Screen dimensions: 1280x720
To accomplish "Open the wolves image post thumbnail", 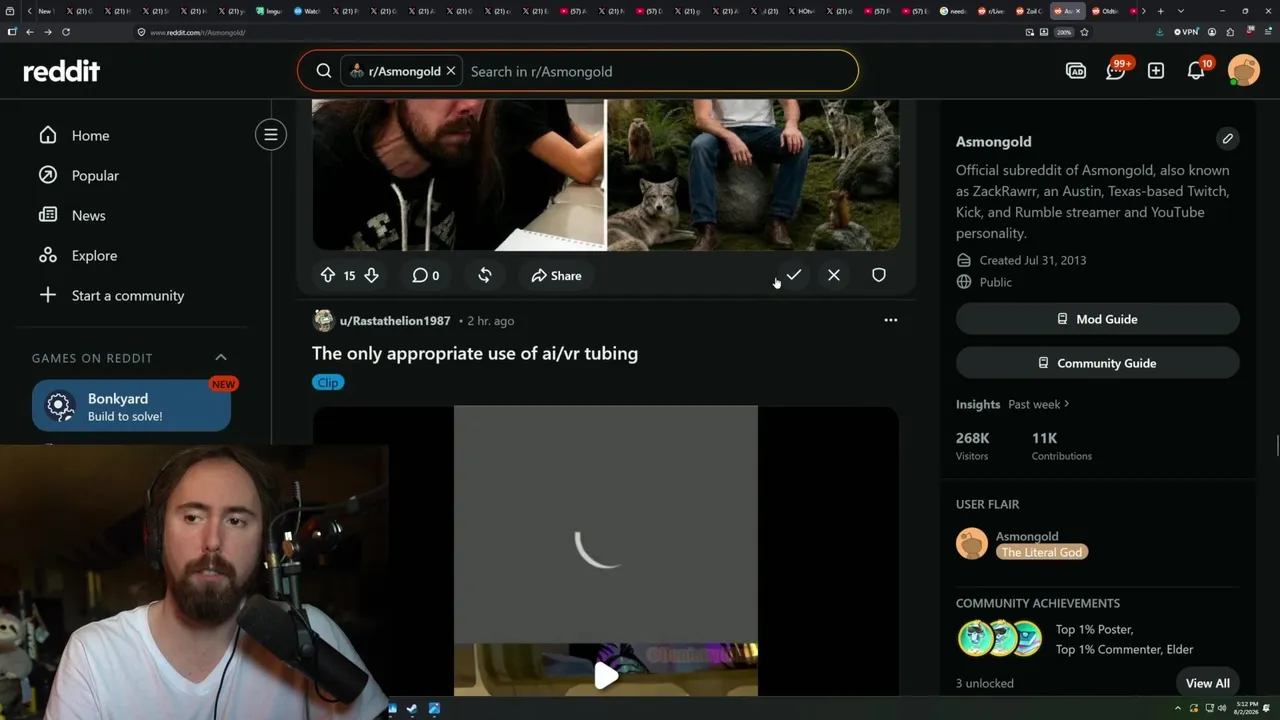I will (606, 174).
